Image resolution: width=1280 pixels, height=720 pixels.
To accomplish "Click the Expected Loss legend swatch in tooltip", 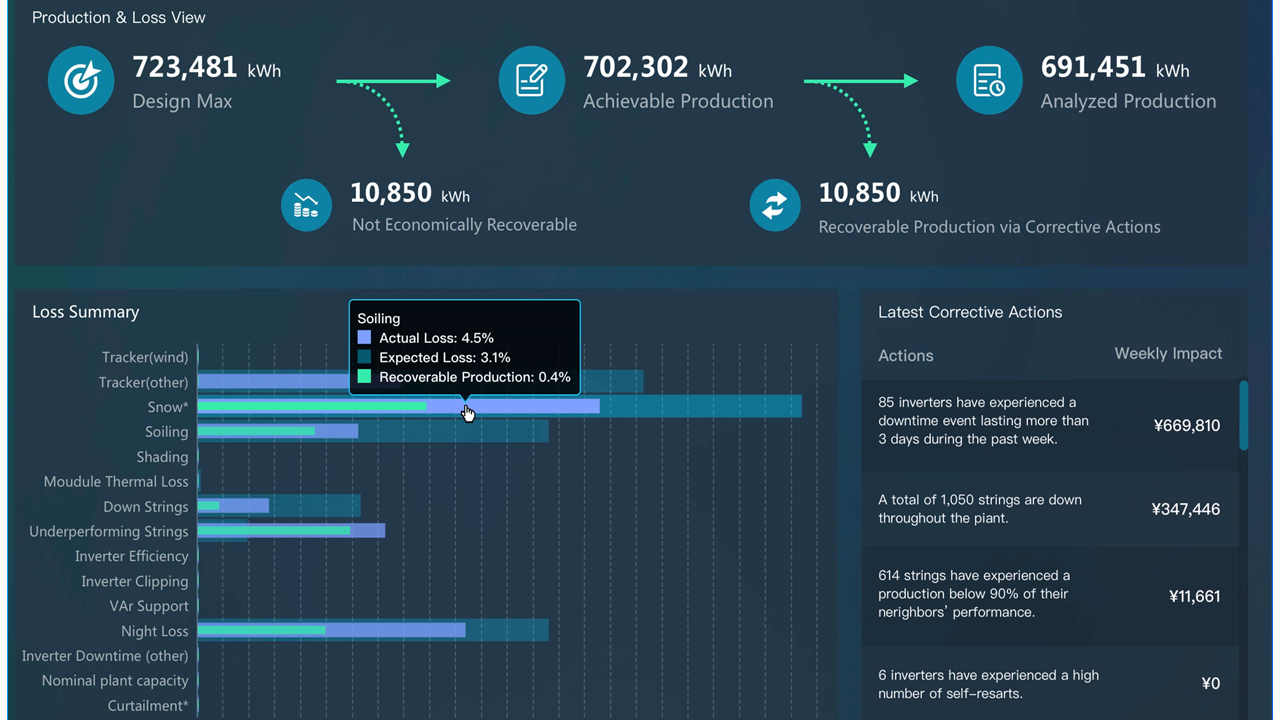I will pyautogui.click(x=364, y=357).
